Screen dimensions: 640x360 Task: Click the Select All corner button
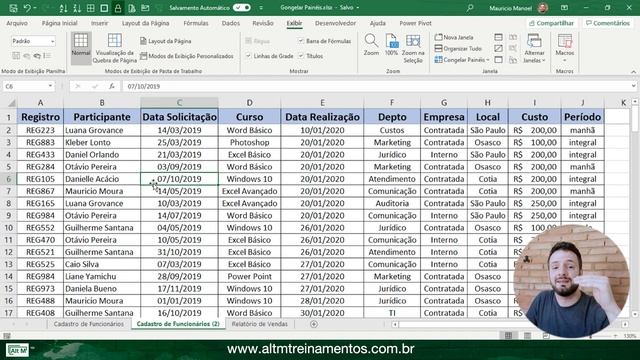tap(9, 103)
